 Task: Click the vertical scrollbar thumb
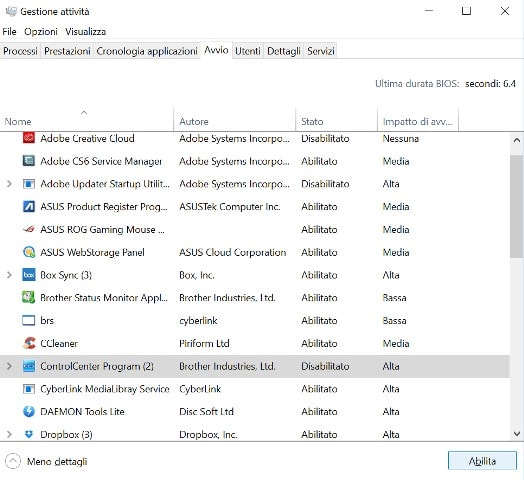pyautogui.click(x=517, y=207)
